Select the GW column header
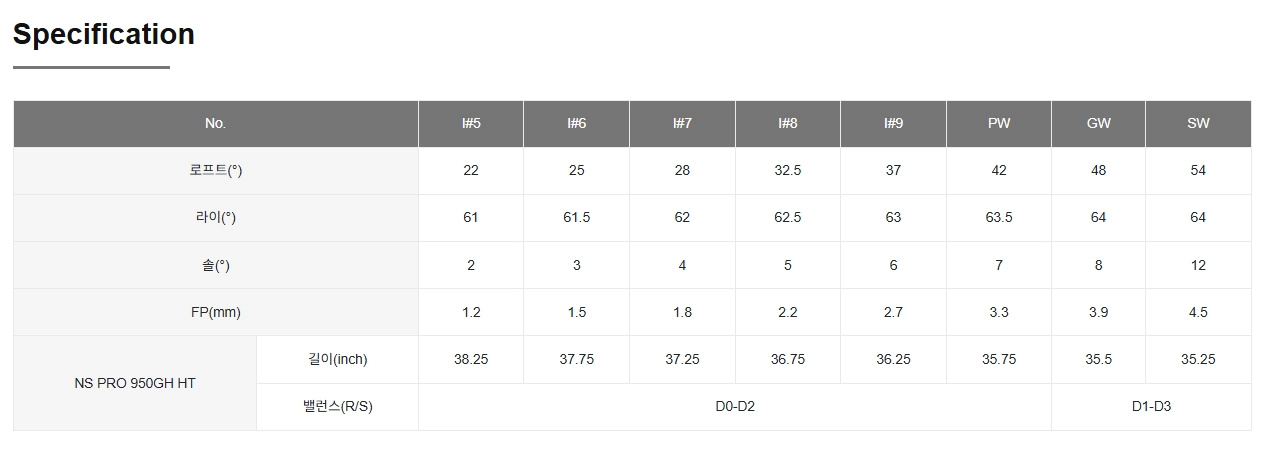Viewport: 1261px width, 453px height. point(1098,124)
